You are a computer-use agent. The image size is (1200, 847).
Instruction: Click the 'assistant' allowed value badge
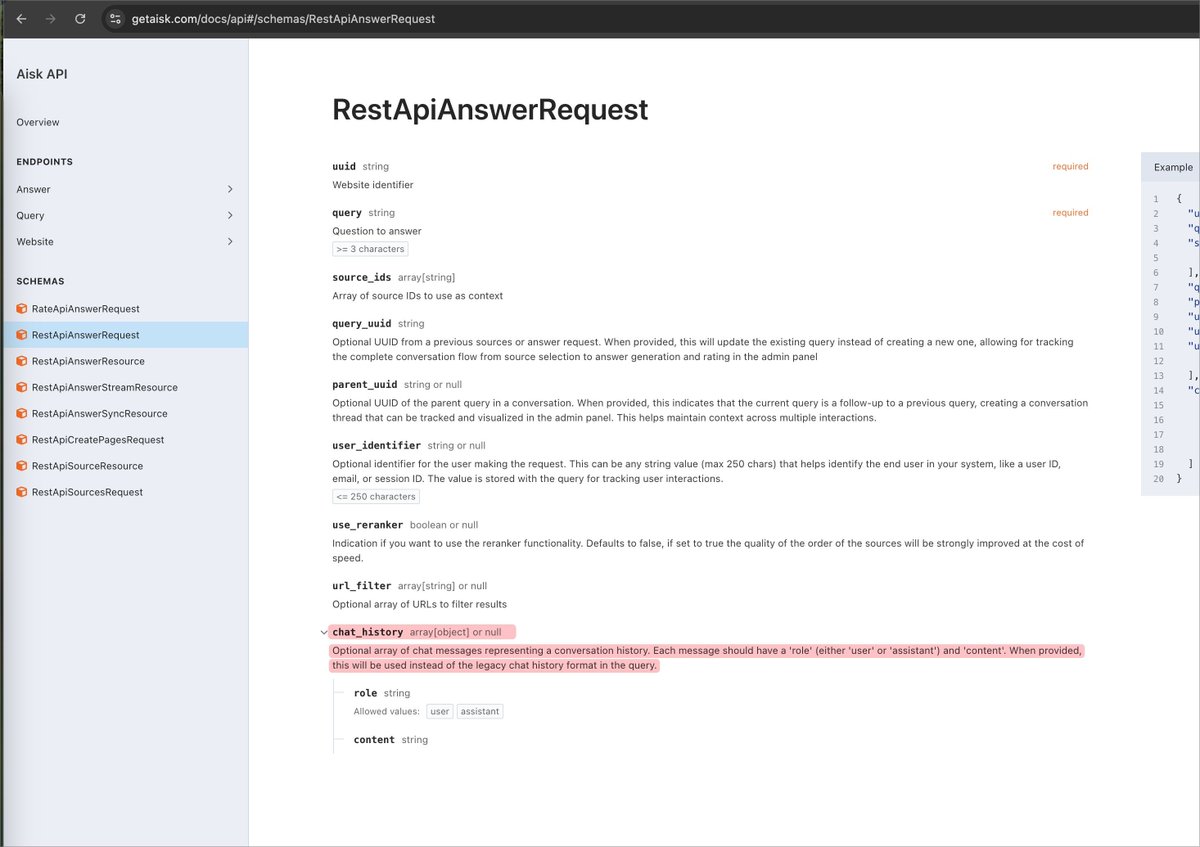click(480, 712)
